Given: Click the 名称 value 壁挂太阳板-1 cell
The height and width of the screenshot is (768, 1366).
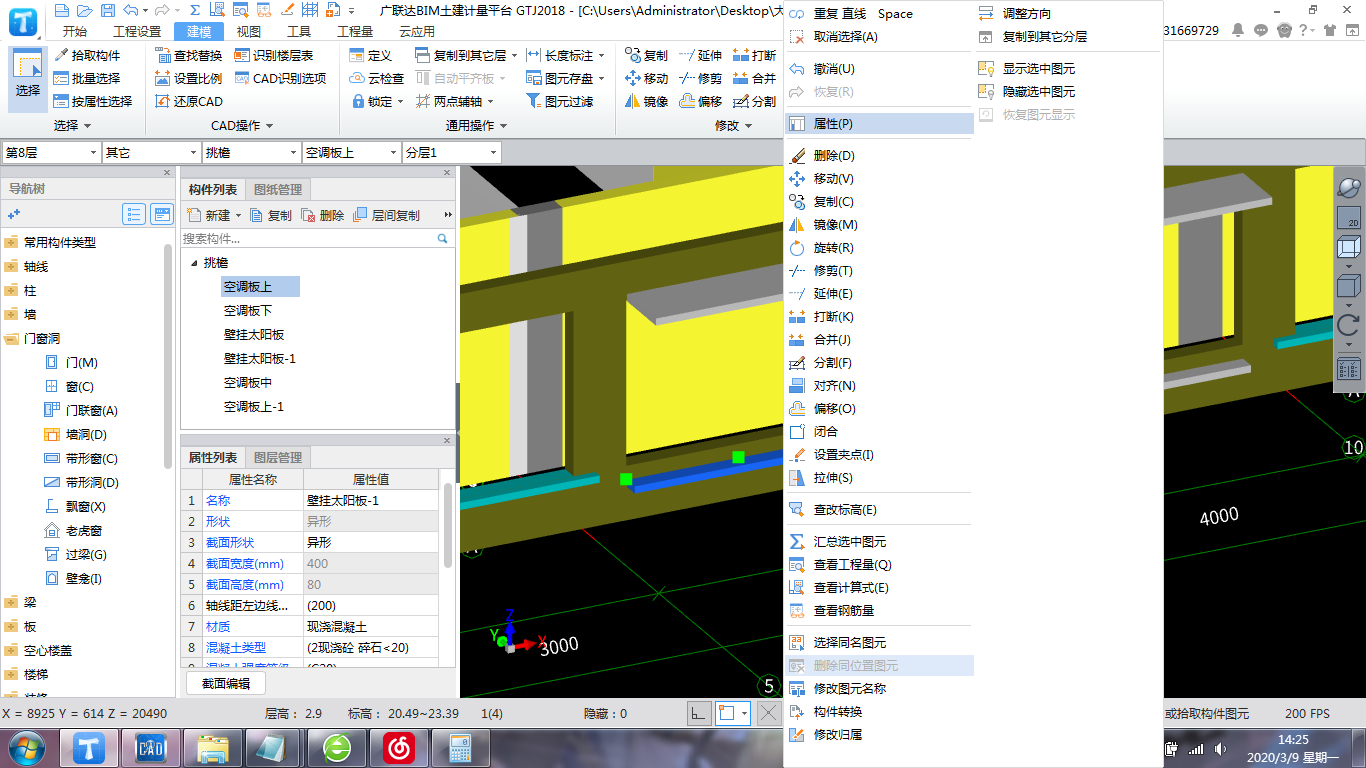Looking at the screenshot, I should (x=371, y=500).
